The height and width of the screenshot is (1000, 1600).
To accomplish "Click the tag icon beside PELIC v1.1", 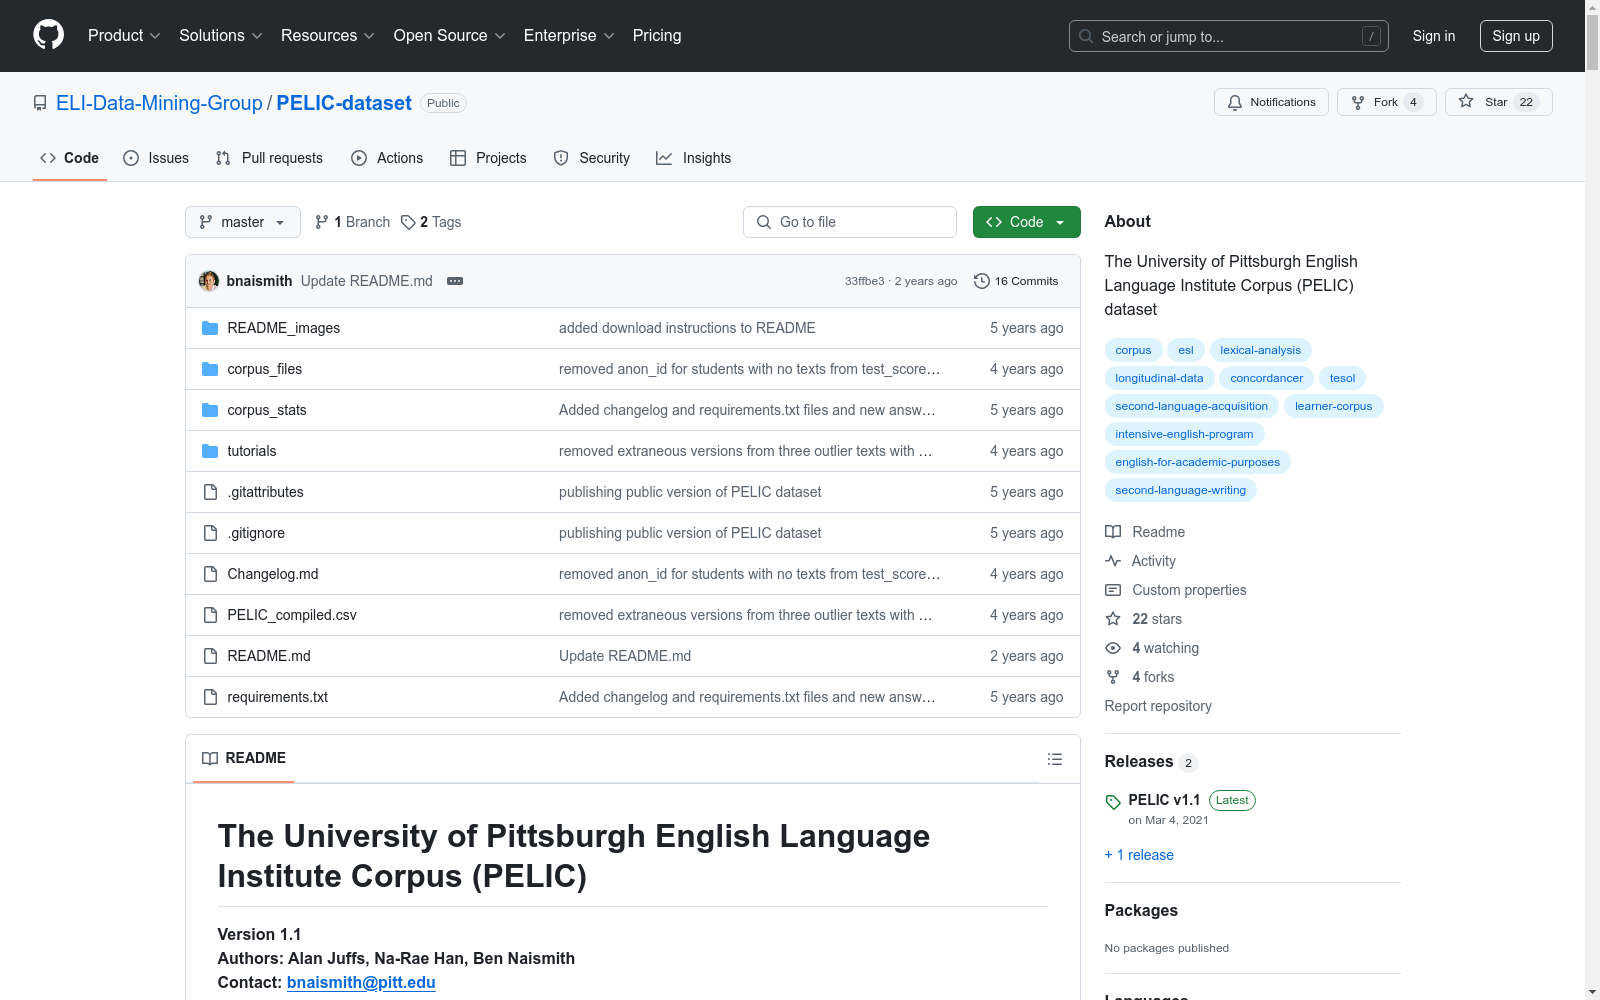I will (1113, 802).
